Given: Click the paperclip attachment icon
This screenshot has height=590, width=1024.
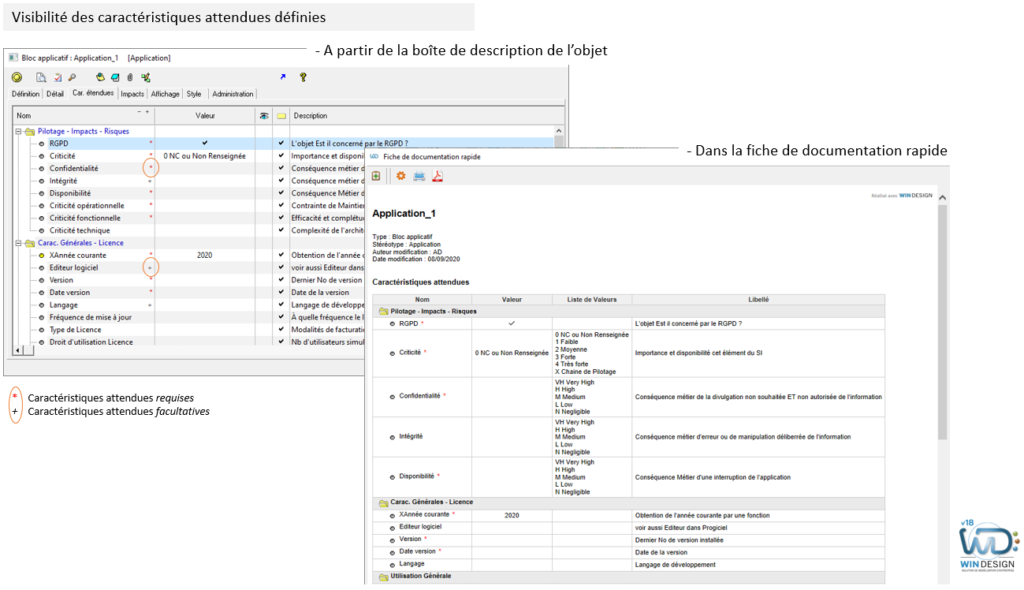Looking at the screenshot, I should point(130,77).
